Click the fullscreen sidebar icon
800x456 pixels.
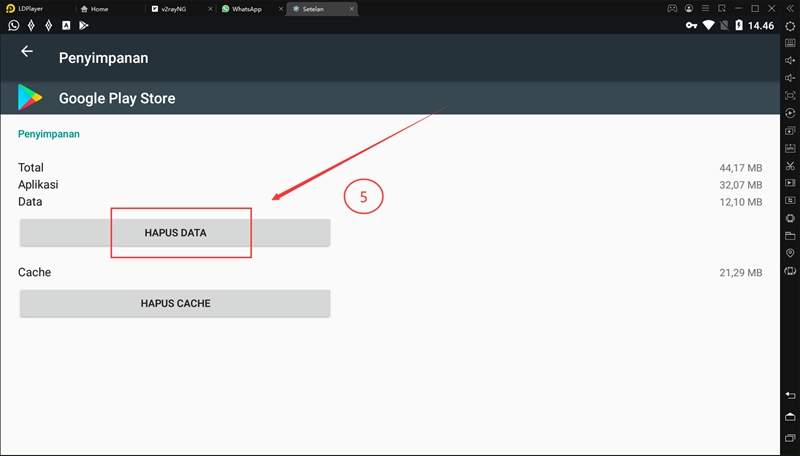tap(790, 95)
